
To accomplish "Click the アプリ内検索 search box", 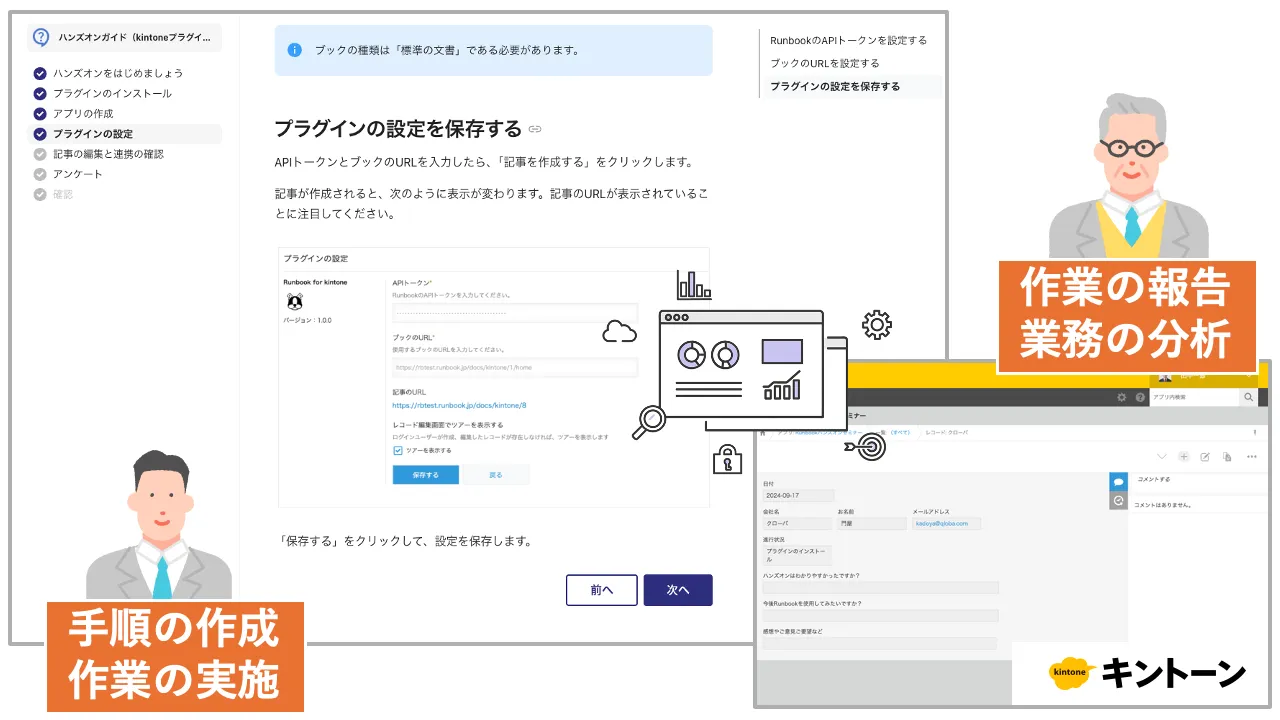I will coord(1193,397).
